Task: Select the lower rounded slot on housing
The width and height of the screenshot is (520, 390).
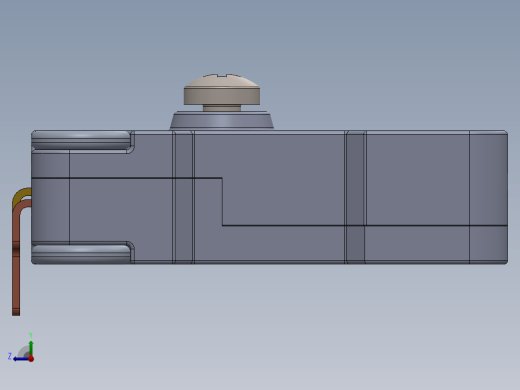Action: [x=81, y=254]
